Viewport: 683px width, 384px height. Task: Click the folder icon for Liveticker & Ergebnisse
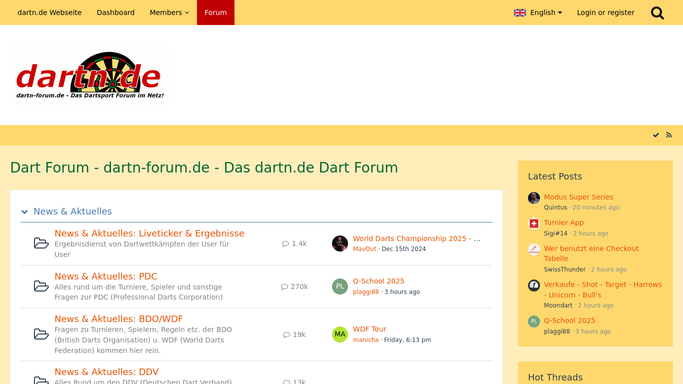(x=41, y=243)
